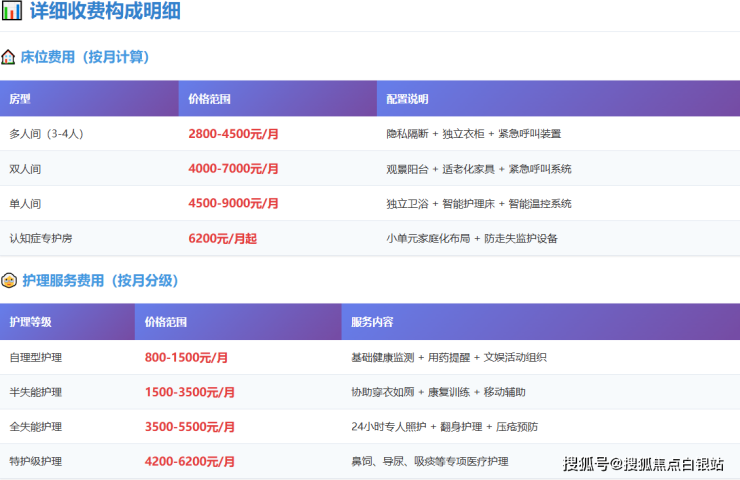Select the 认知症专护房 row label
Screen dimensions: 740x480
(x=41, y=239)
